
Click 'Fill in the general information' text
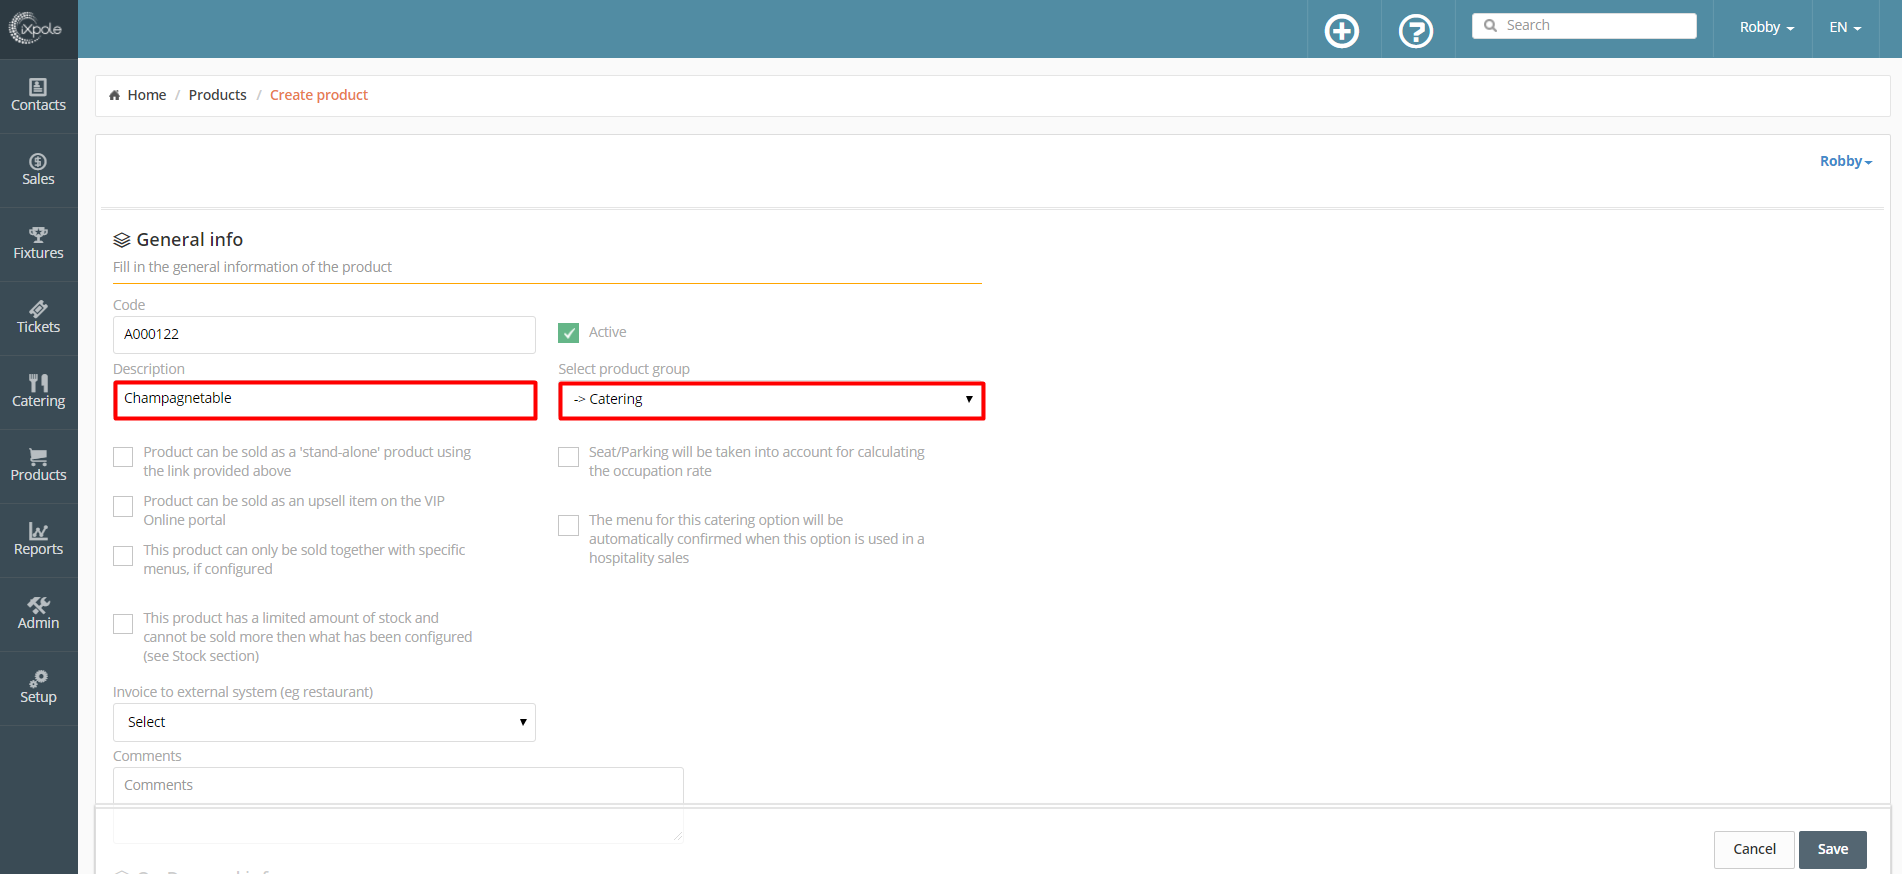click(x=252, y=267)
